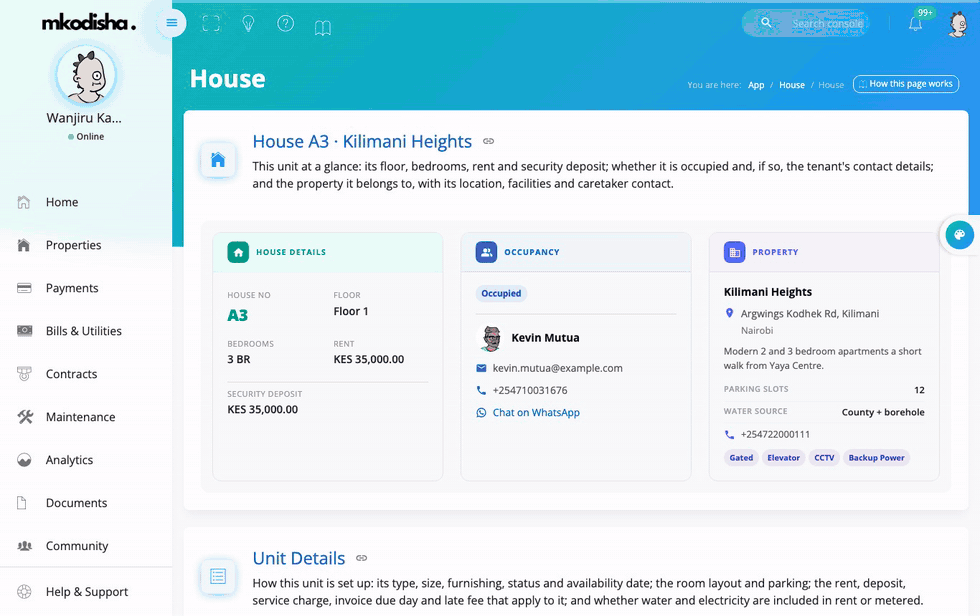980x616 pixels.
Task: Open the user avatar menu in top bar
Action: coord(958,24)
